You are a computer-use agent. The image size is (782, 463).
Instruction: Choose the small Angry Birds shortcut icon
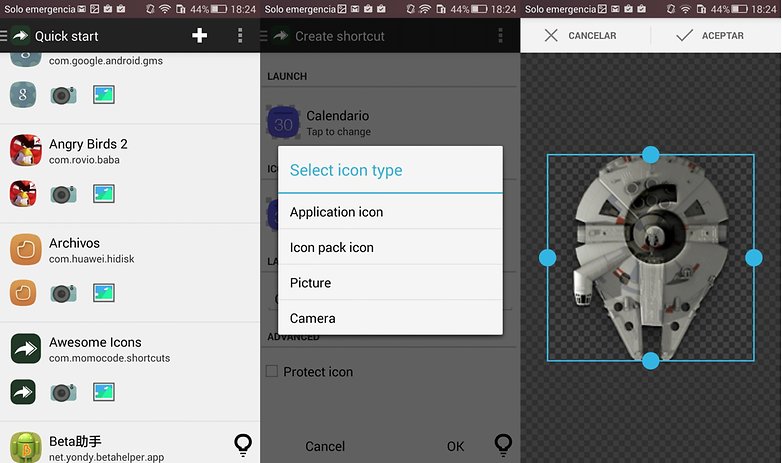(x=23, y=194)
